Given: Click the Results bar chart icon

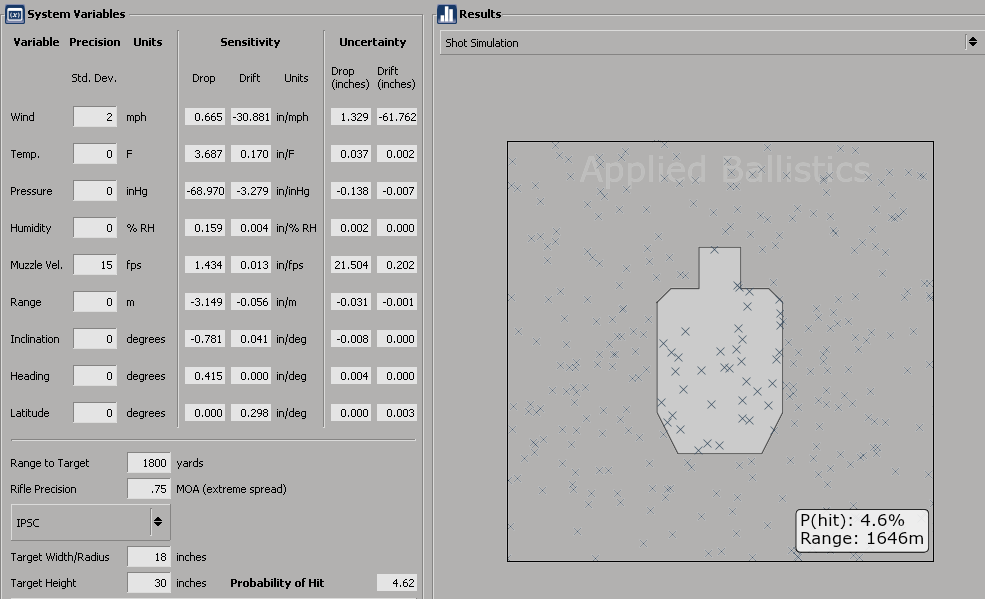Looking at the screenshot, I should point(447,14).
